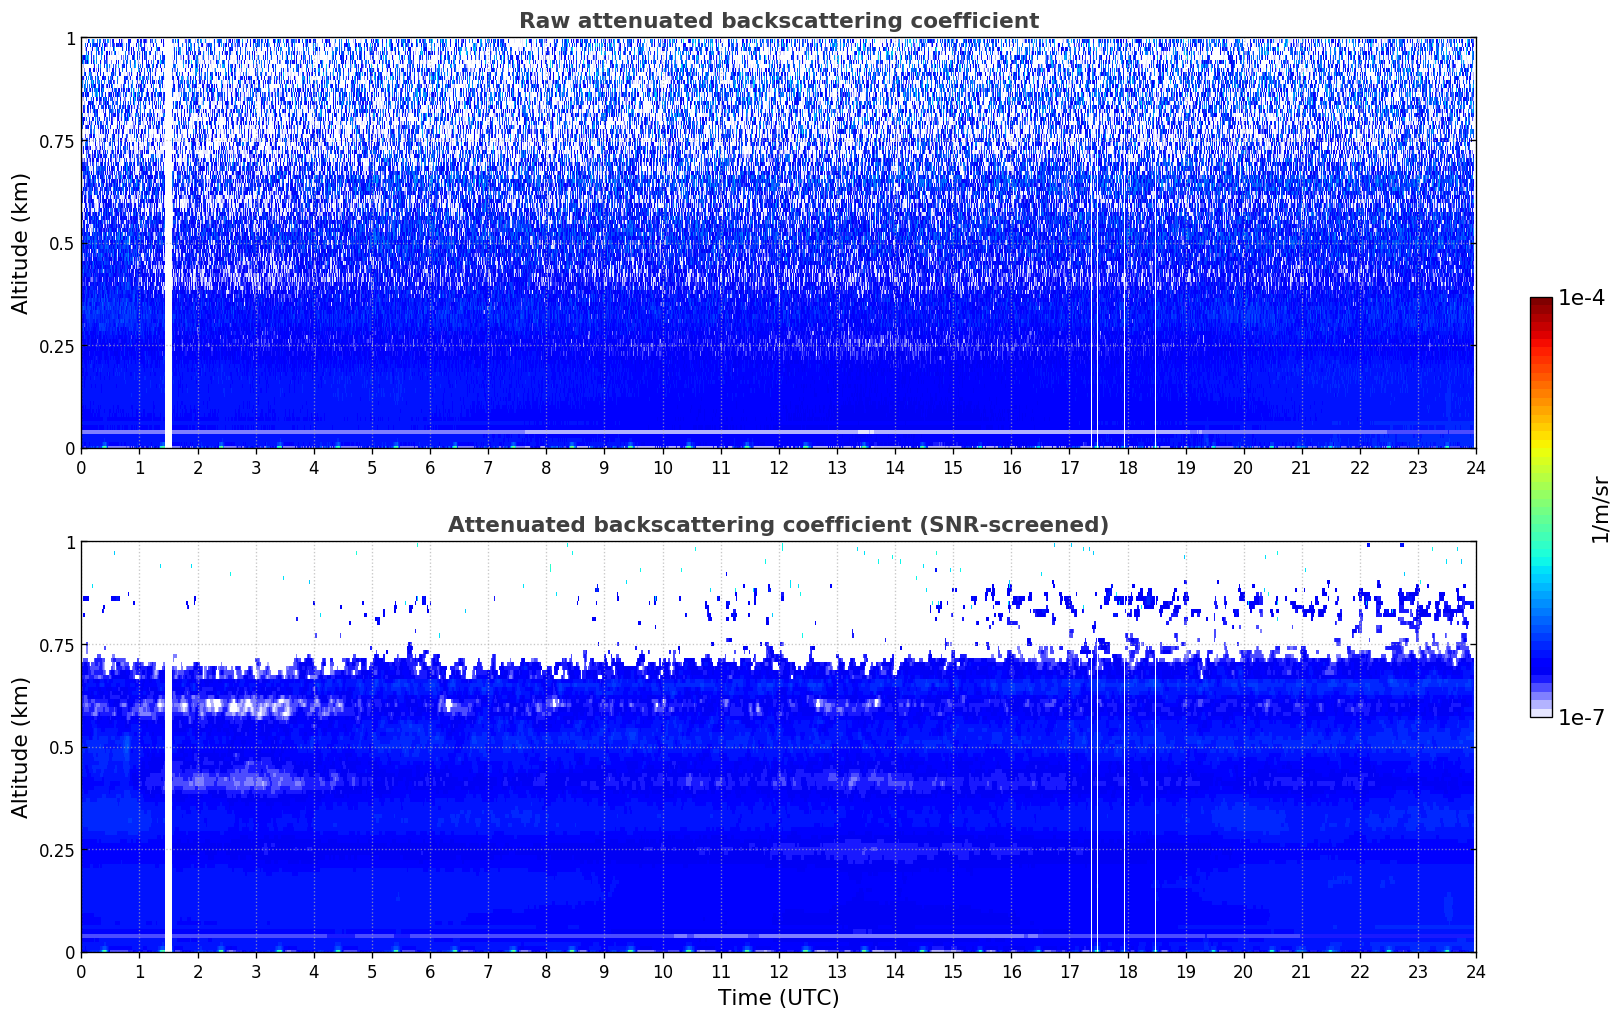Select the "1/m/sr" colorbar unit label
Image resolution: width=1621 pixels, height=1020 pixels.
point(1600,508)
